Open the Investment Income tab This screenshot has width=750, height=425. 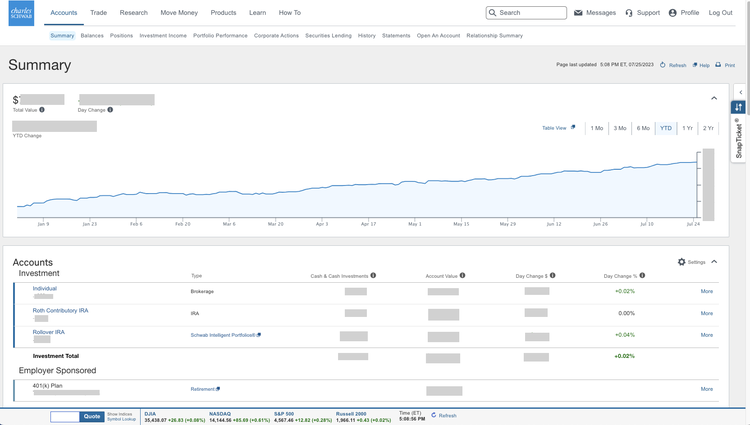coord(163,35)
